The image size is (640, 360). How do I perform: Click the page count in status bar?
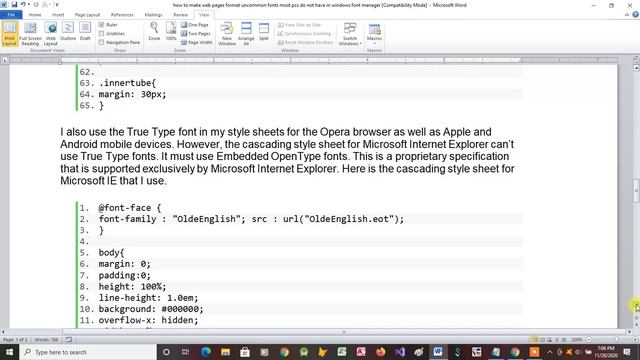pos(15,340)
